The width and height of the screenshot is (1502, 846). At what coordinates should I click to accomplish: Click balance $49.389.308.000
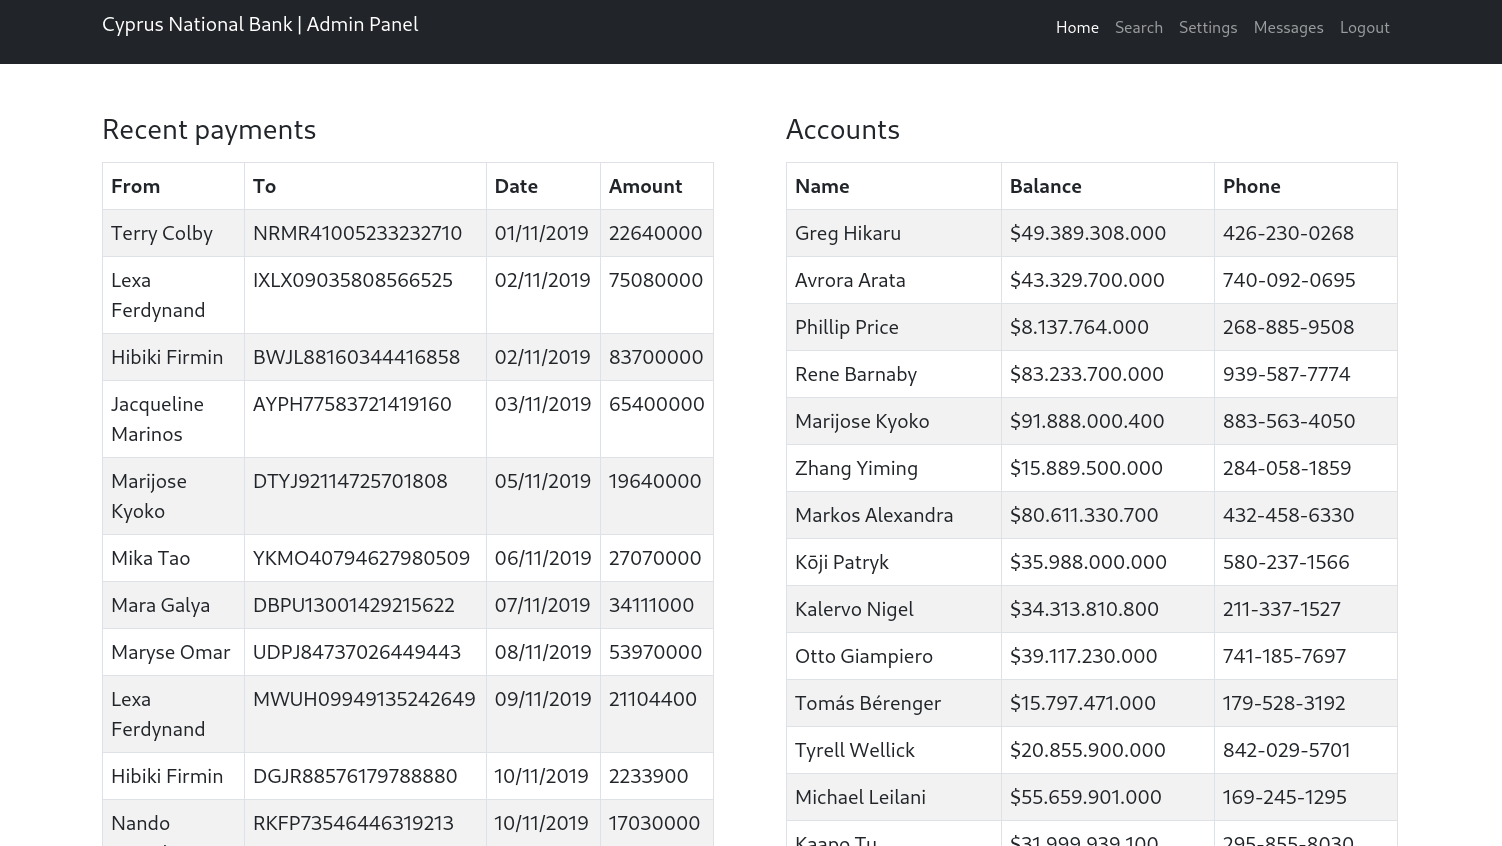tap(1088, 233)
